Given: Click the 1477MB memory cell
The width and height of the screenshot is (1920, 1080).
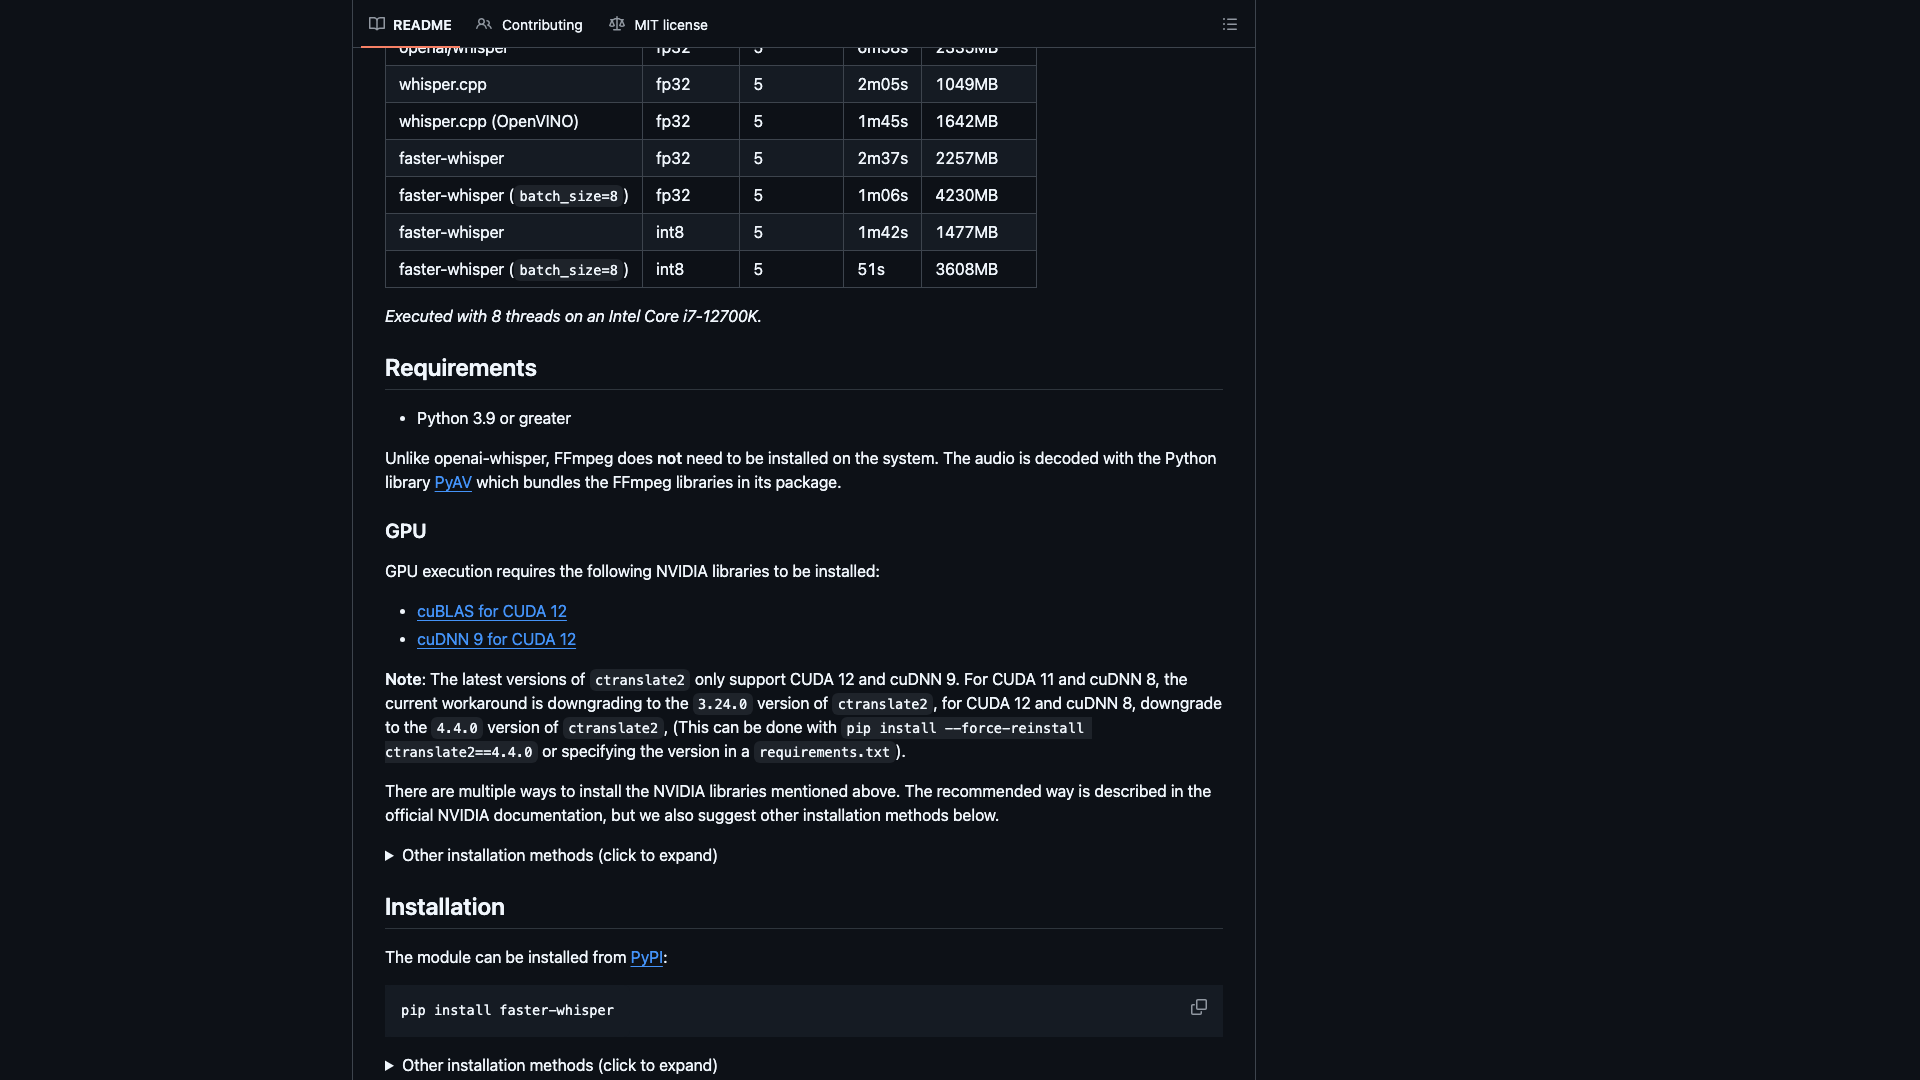Looking at the screenshot, I should (x=978, y=232).
